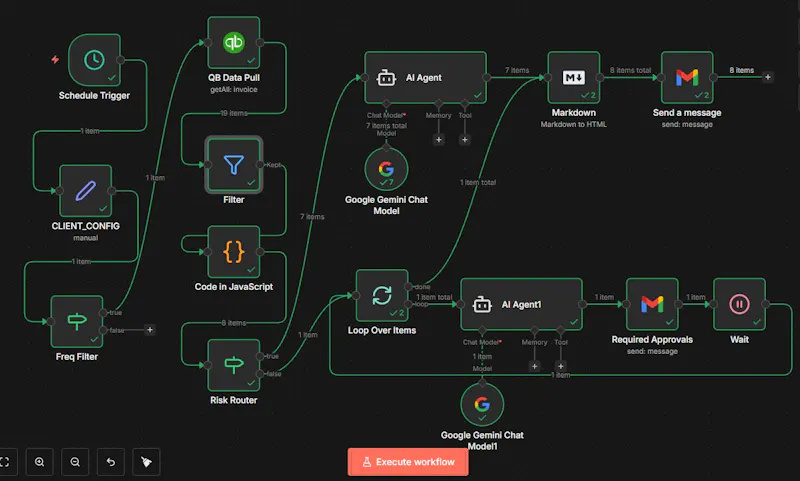Select the Loop Over Items node
The image size is (800, 481).
click(x=382, y=295)
